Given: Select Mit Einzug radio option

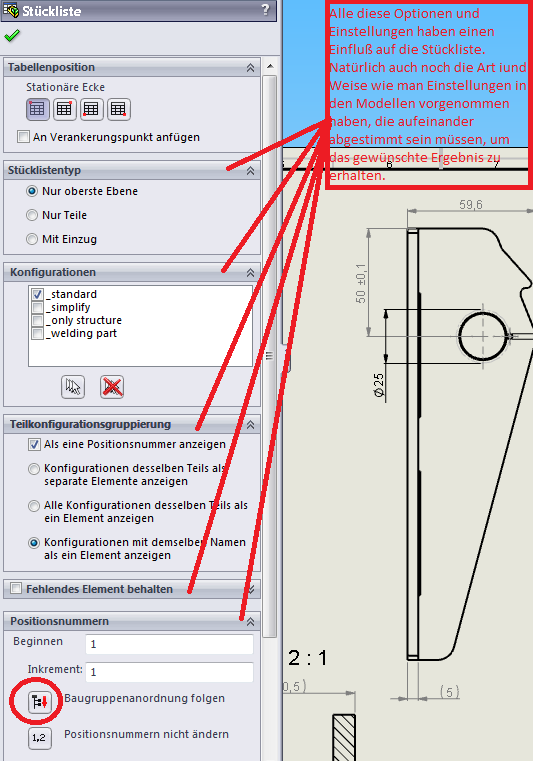Looking at the screenshot, I should (32, 239).
